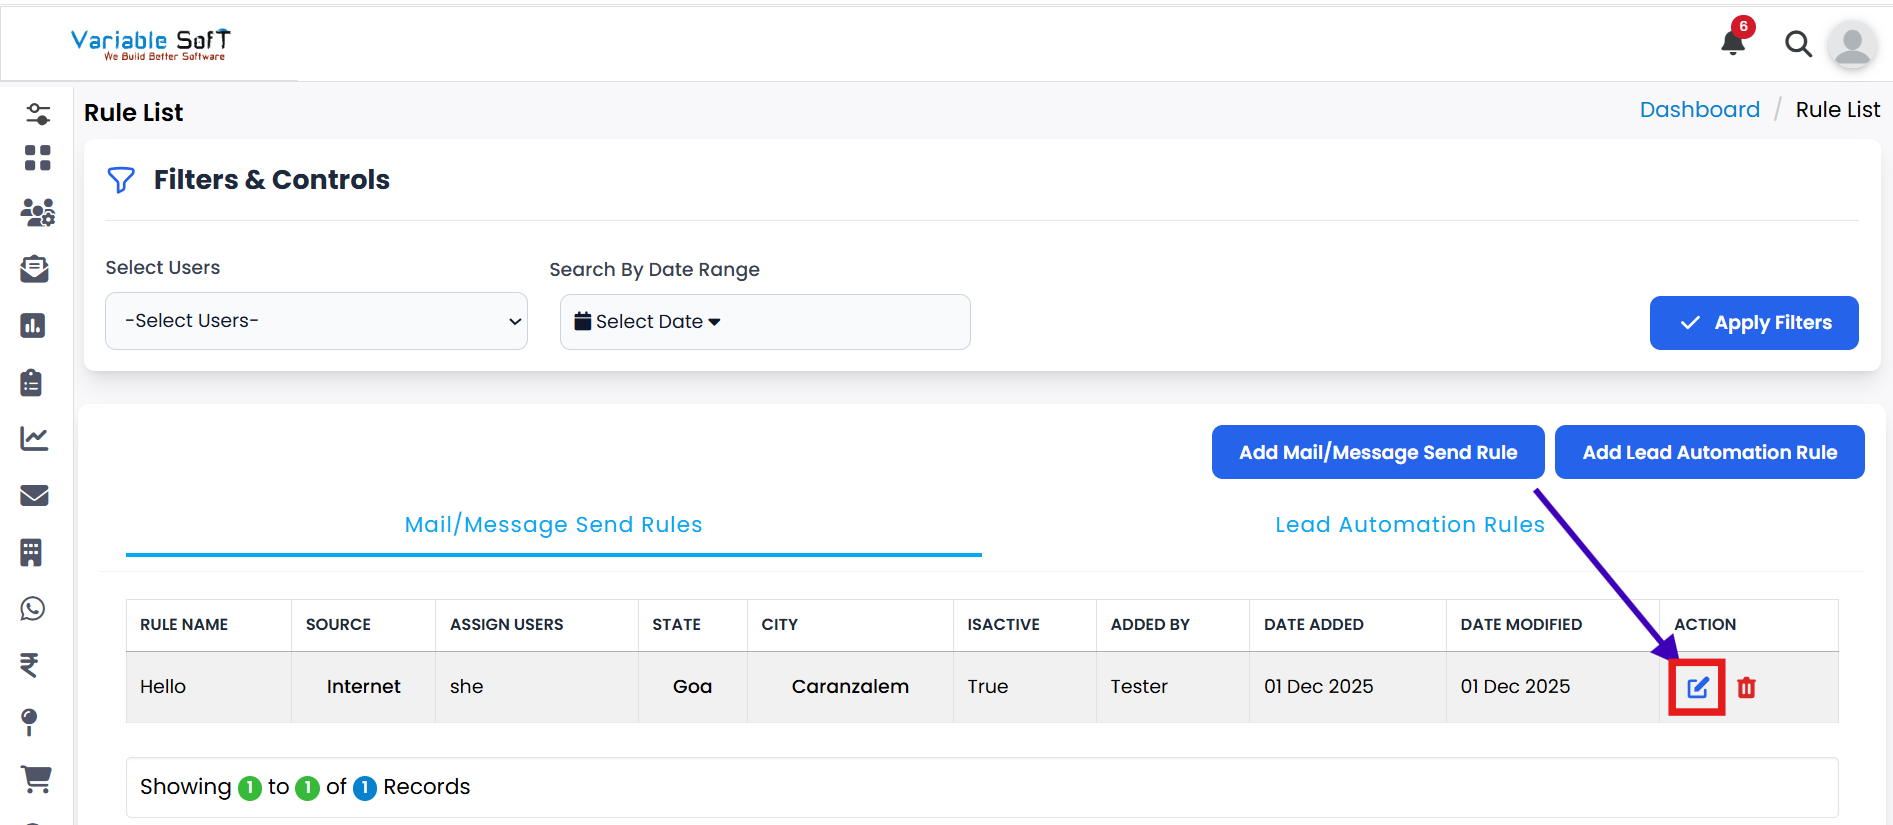This screenshot has height=825, width=1893.
Task: Open the rupee payments sidebar icon
Action: pyautogui.click(x=30, y=665)
